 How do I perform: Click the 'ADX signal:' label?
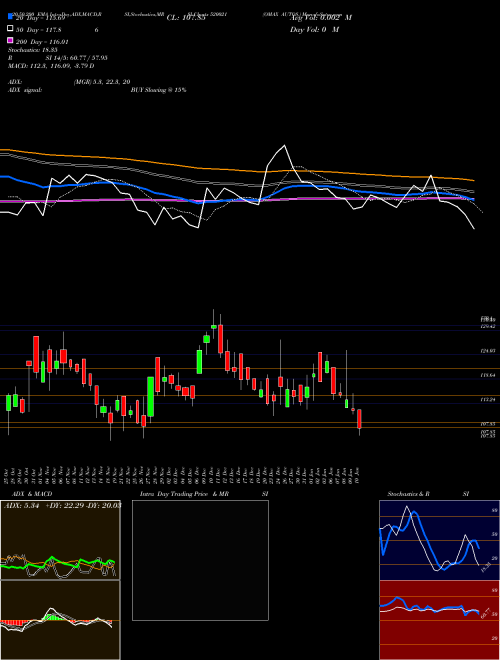25,90
